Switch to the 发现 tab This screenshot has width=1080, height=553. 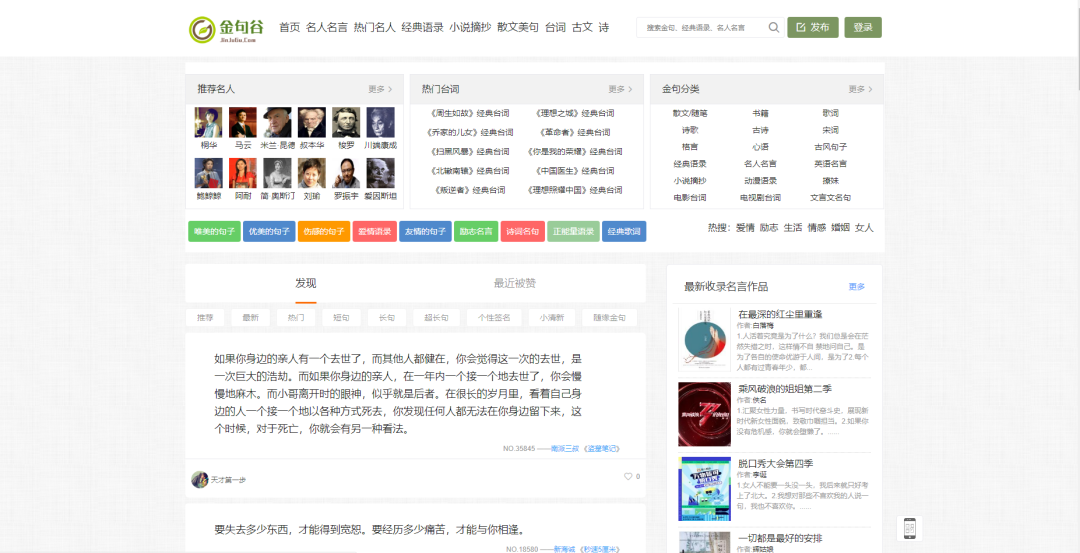tap(306, 283)
